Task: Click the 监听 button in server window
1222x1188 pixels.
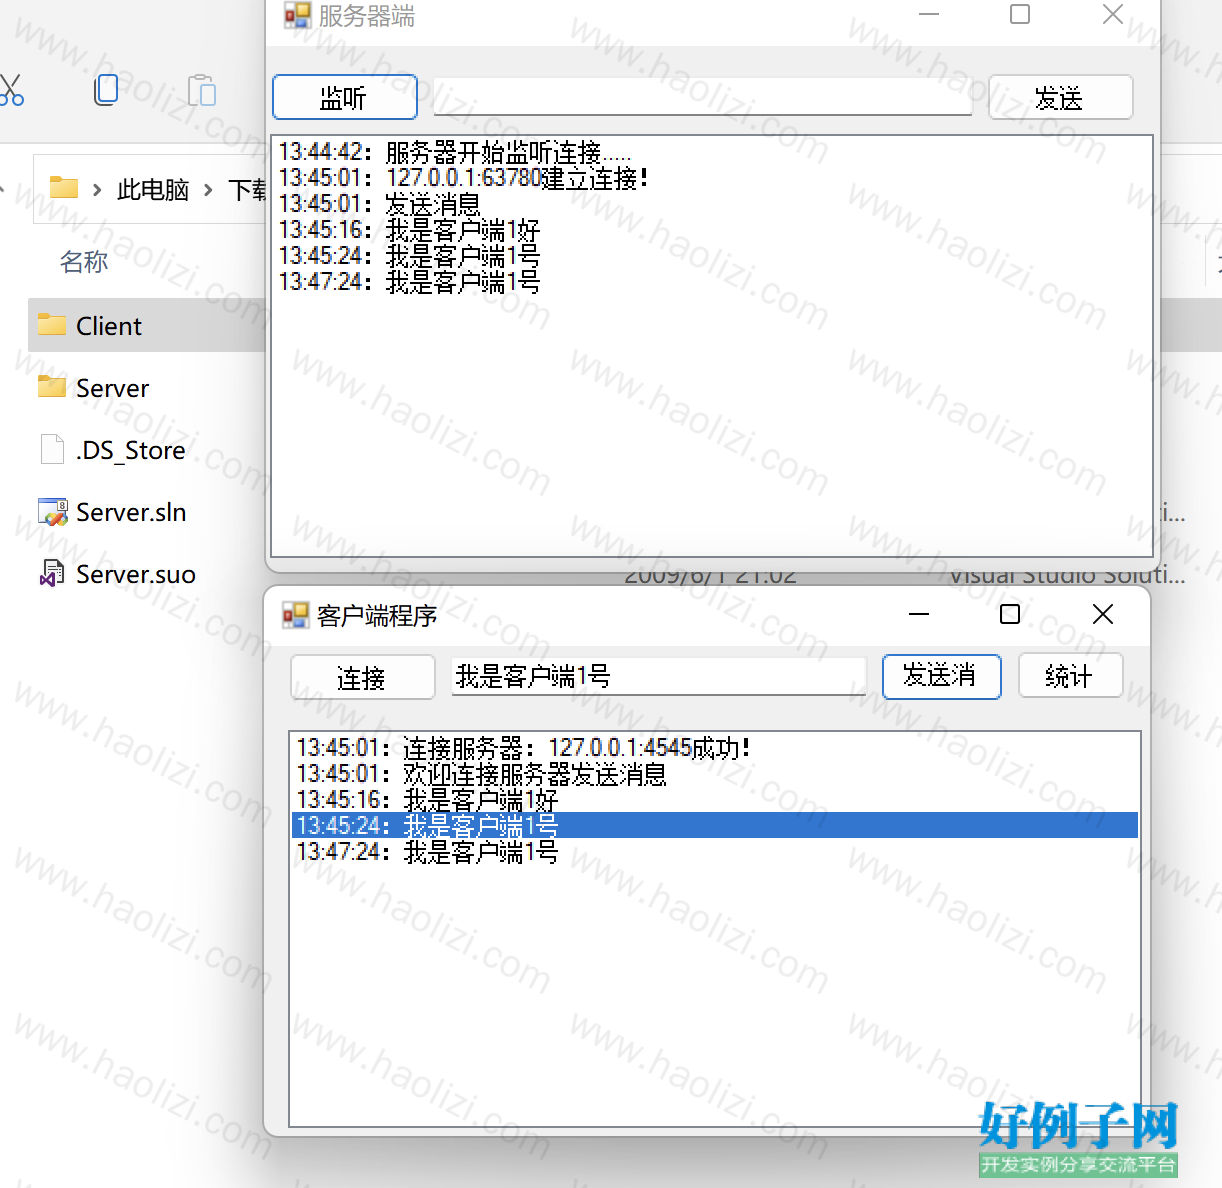Action: 345,98
